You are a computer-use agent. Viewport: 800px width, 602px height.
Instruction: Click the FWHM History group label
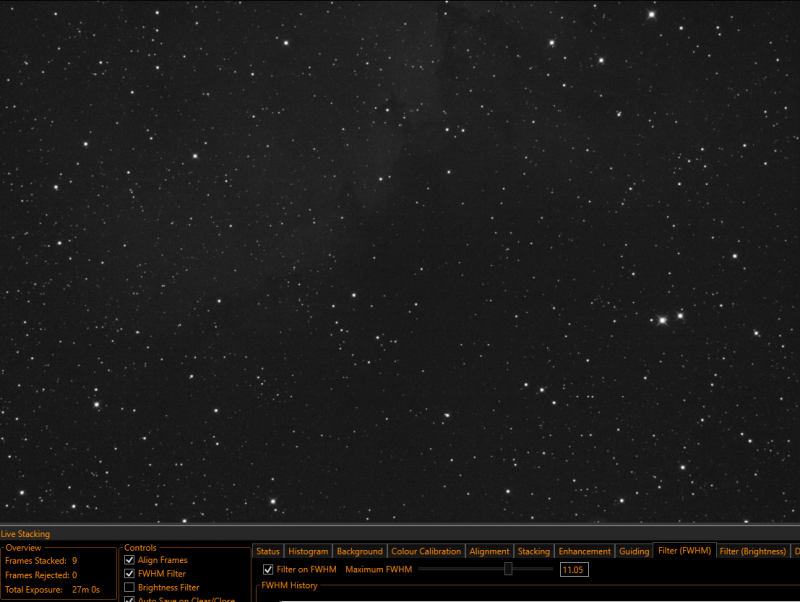(289, 586)
